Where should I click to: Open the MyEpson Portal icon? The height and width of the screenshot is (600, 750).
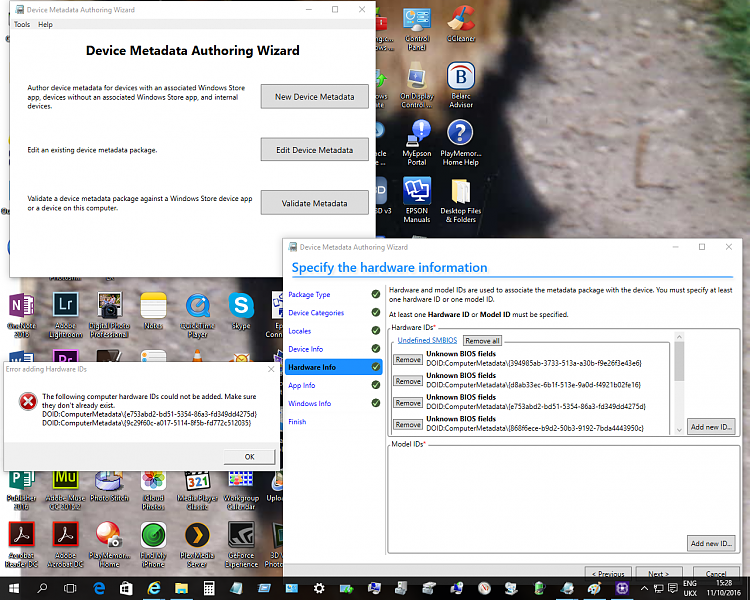click(x=417, y=143)
